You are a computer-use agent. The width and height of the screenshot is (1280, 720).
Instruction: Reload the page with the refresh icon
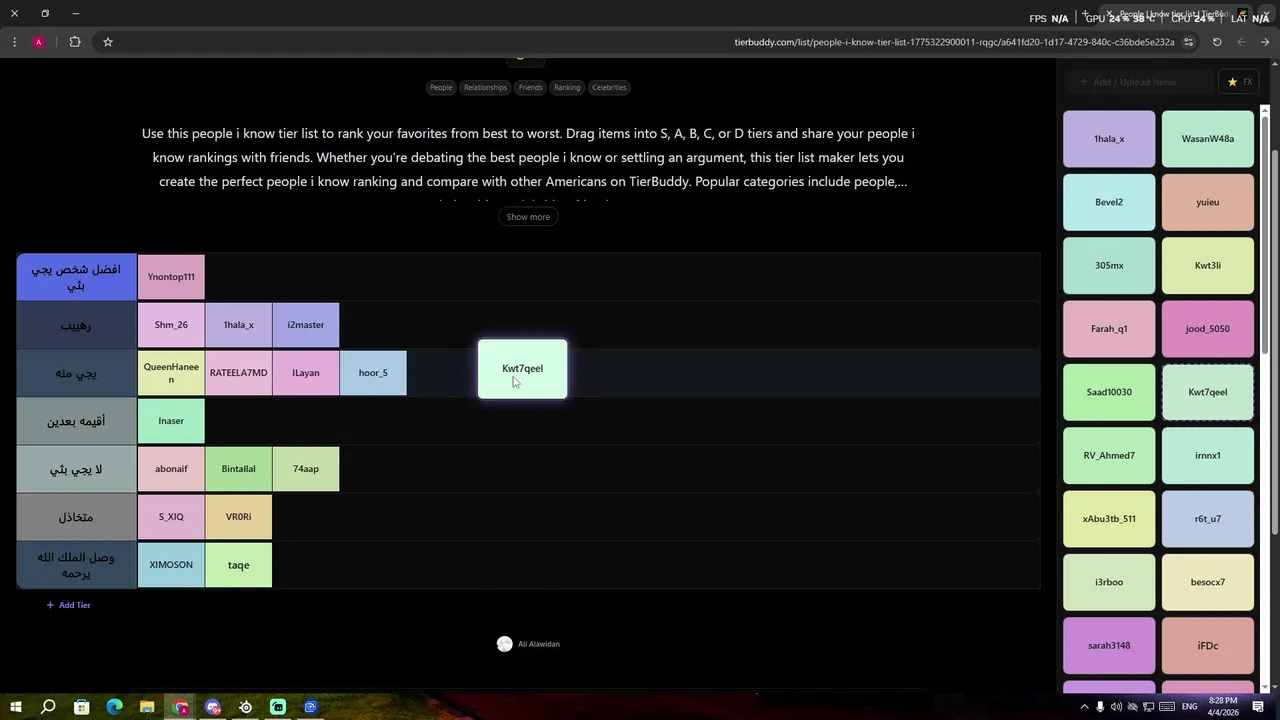pos(1217,42)
